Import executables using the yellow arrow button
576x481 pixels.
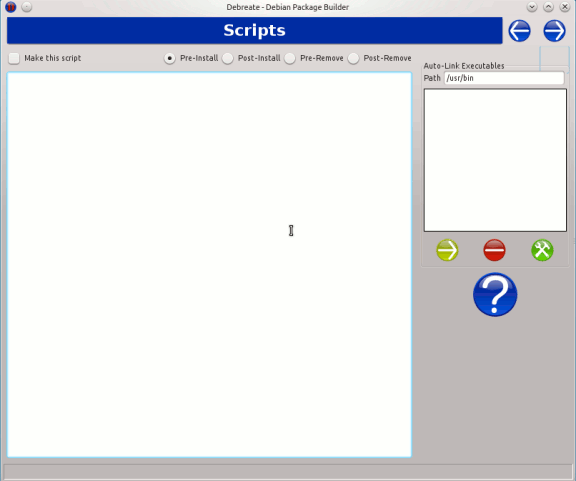(447, 250)
